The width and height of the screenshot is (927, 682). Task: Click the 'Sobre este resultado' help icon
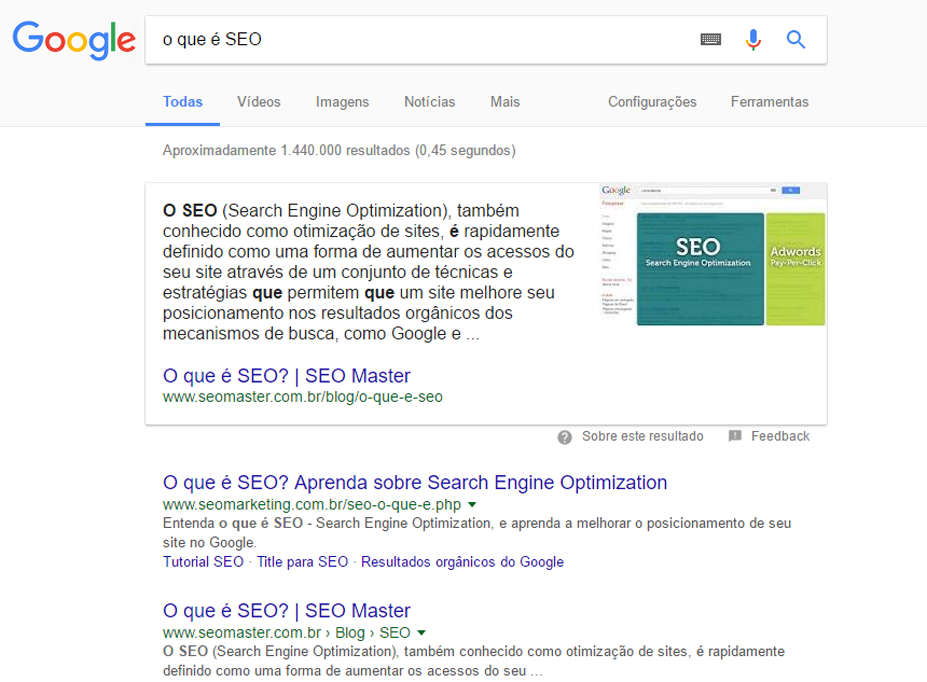click(x=565, y=437)
